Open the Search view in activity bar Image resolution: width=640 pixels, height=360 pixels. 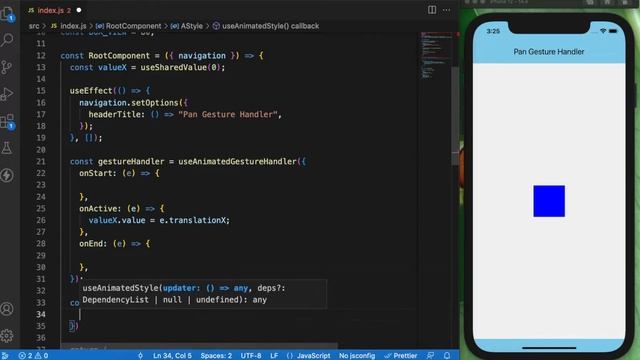[7, 40]
